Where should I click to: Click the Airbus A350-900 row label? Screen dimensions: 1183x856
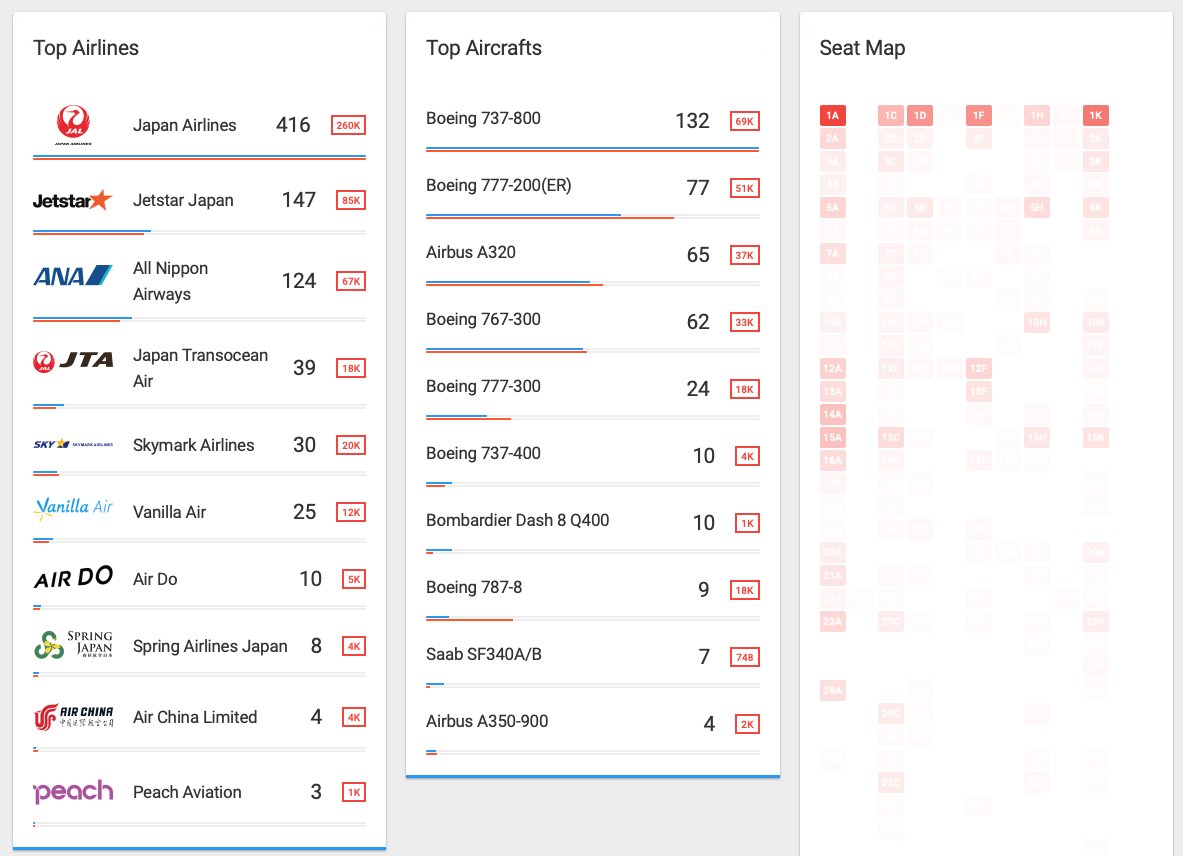[x=487, y=721]
